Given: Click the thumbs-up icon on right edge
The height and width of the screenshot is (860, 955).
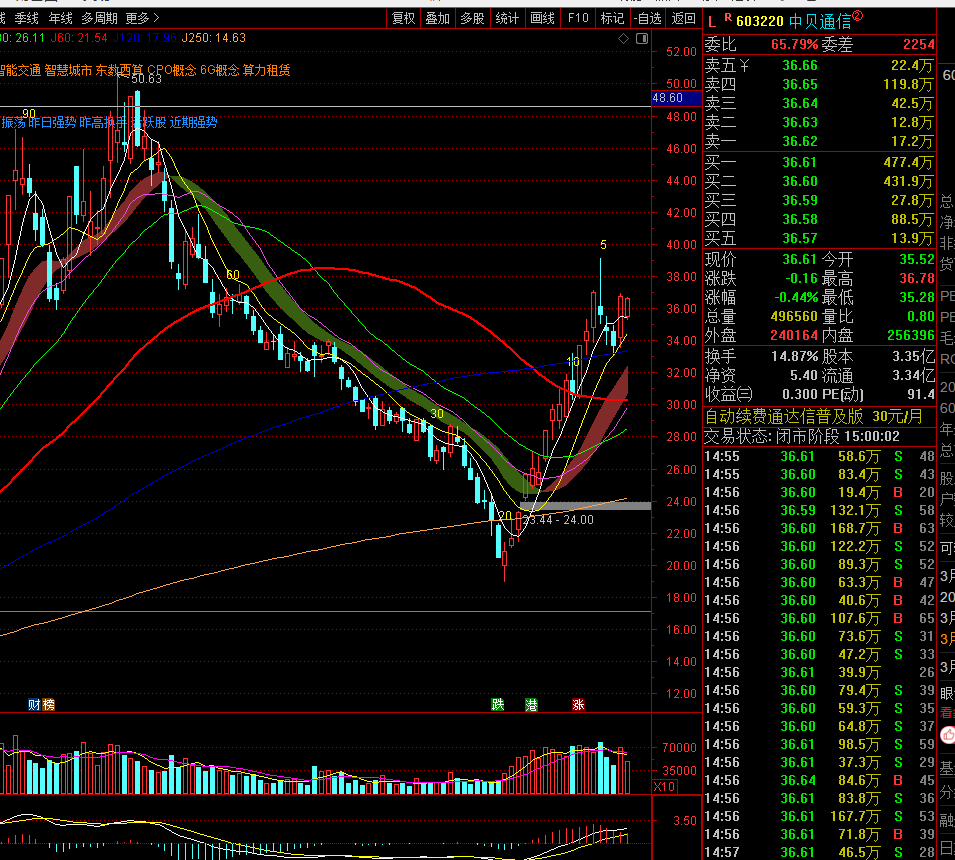Looking at the screenshot, I should 948,735.
